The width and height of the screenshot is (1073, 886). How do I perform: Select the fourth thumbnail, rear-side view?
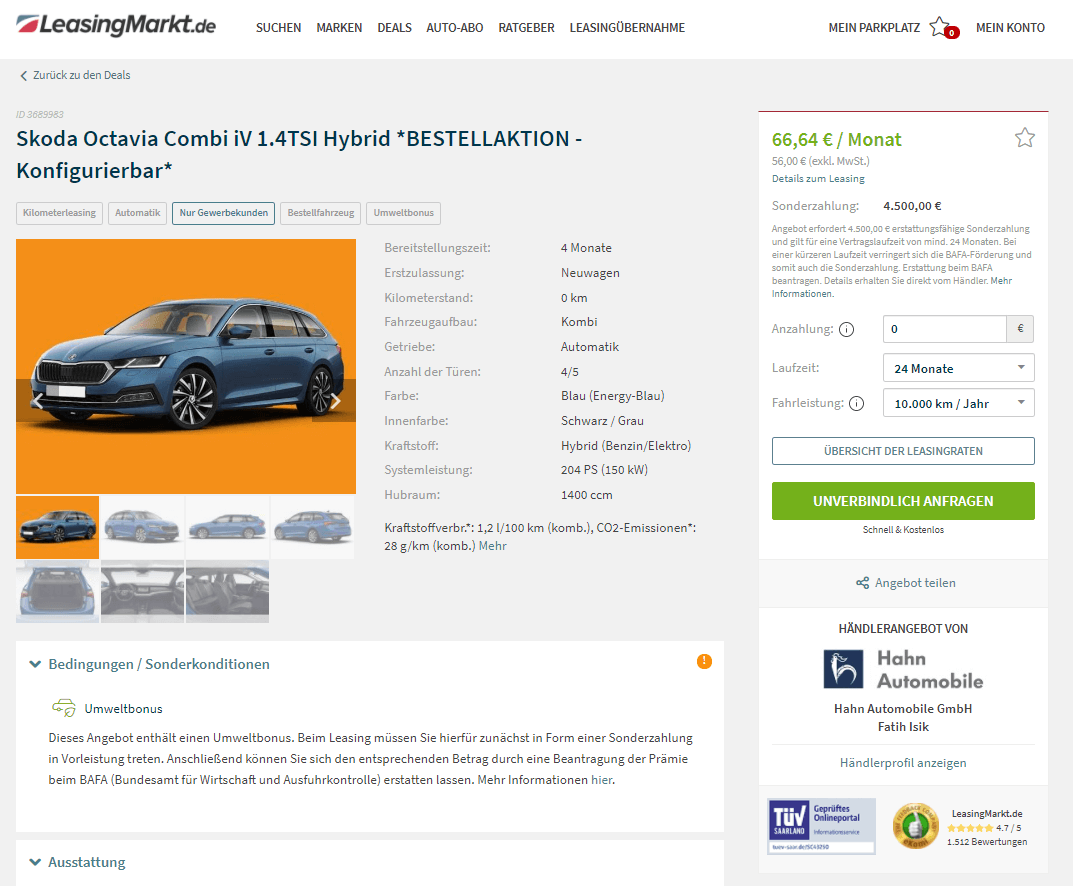[312, 527]
